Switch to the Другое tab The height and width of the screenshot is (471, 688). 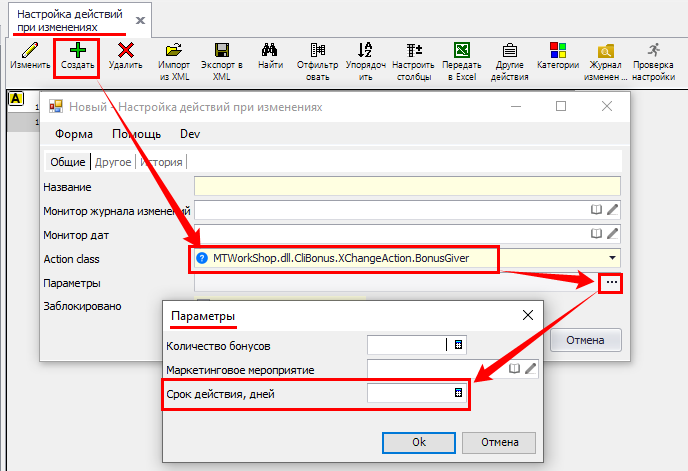pyautogui.click(x=113, y=162)
